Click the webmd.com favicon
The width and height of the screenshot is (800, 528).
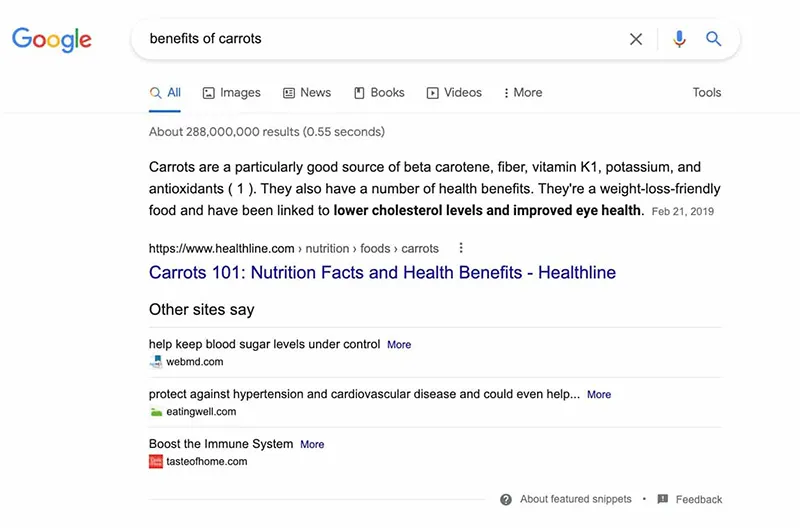tap(156, 362)
